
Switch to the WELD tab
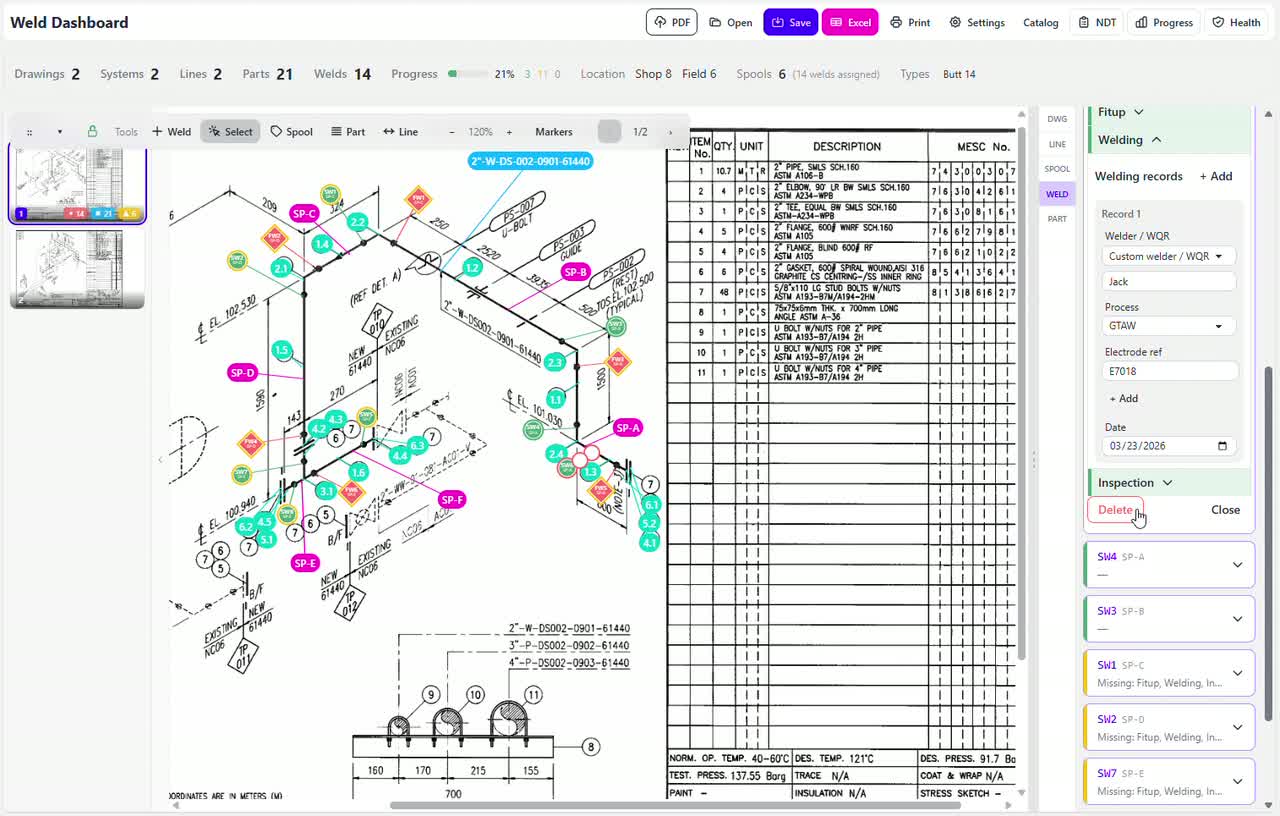coord(1057,194)
